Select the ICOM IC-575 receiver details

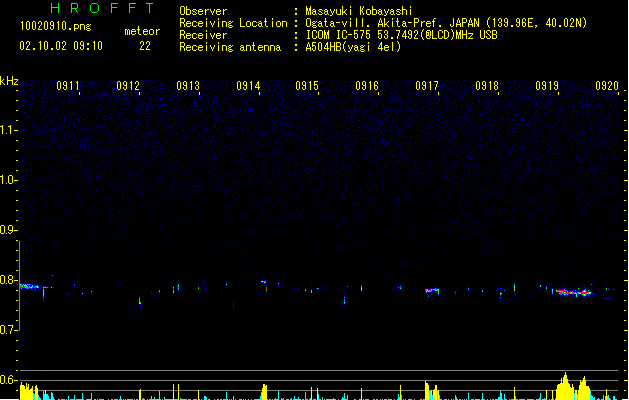(x=402, y=35)
